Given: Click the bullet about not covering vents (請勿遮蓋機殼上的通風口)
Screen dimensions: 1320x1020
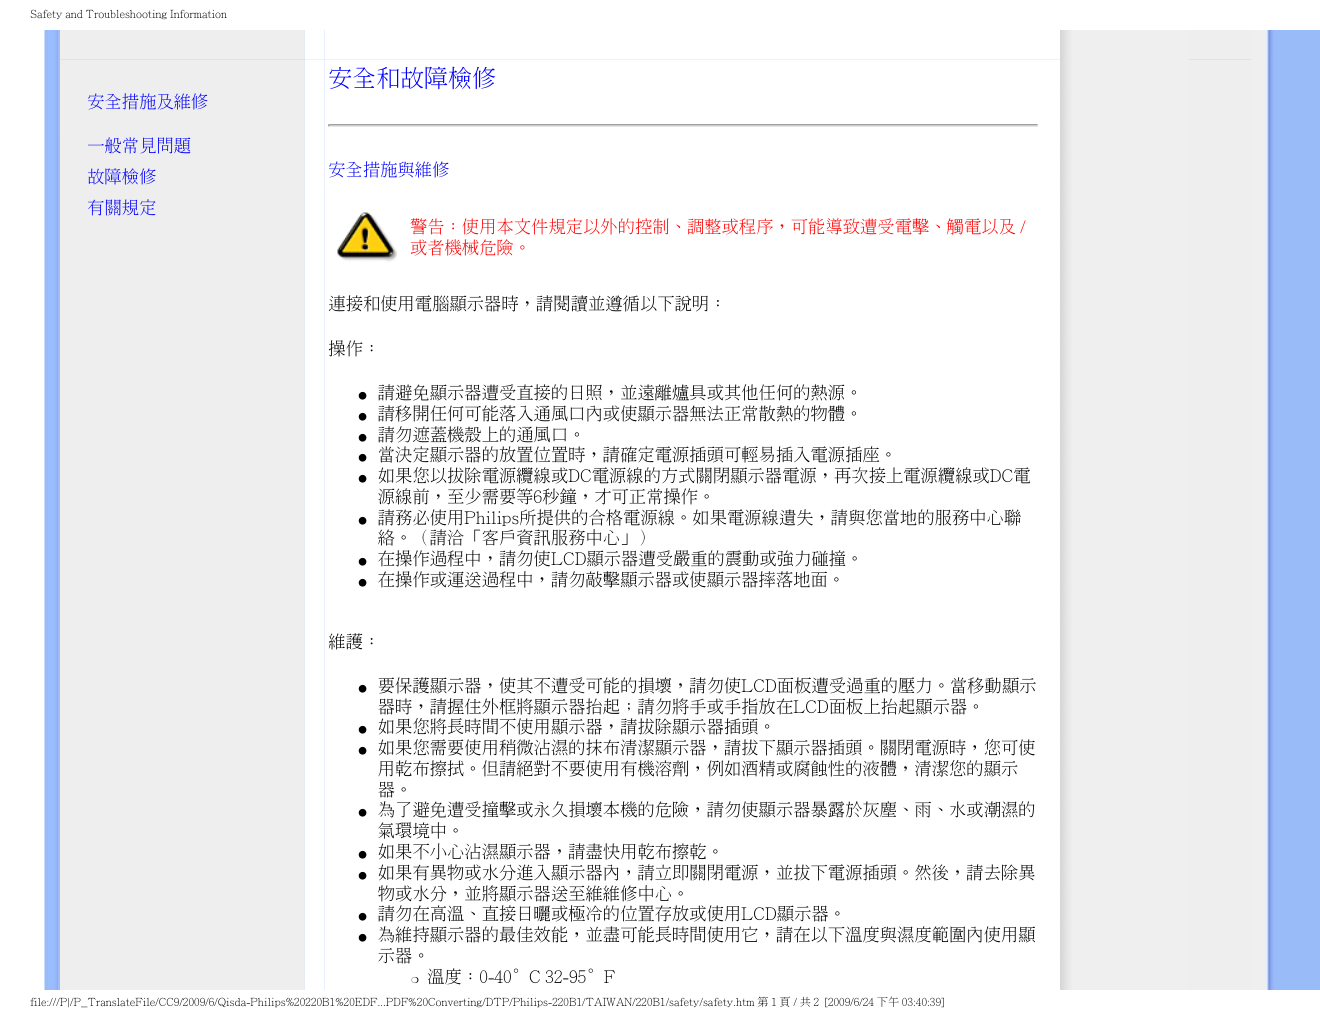Looking at the screenshot, I should [480, 435].
